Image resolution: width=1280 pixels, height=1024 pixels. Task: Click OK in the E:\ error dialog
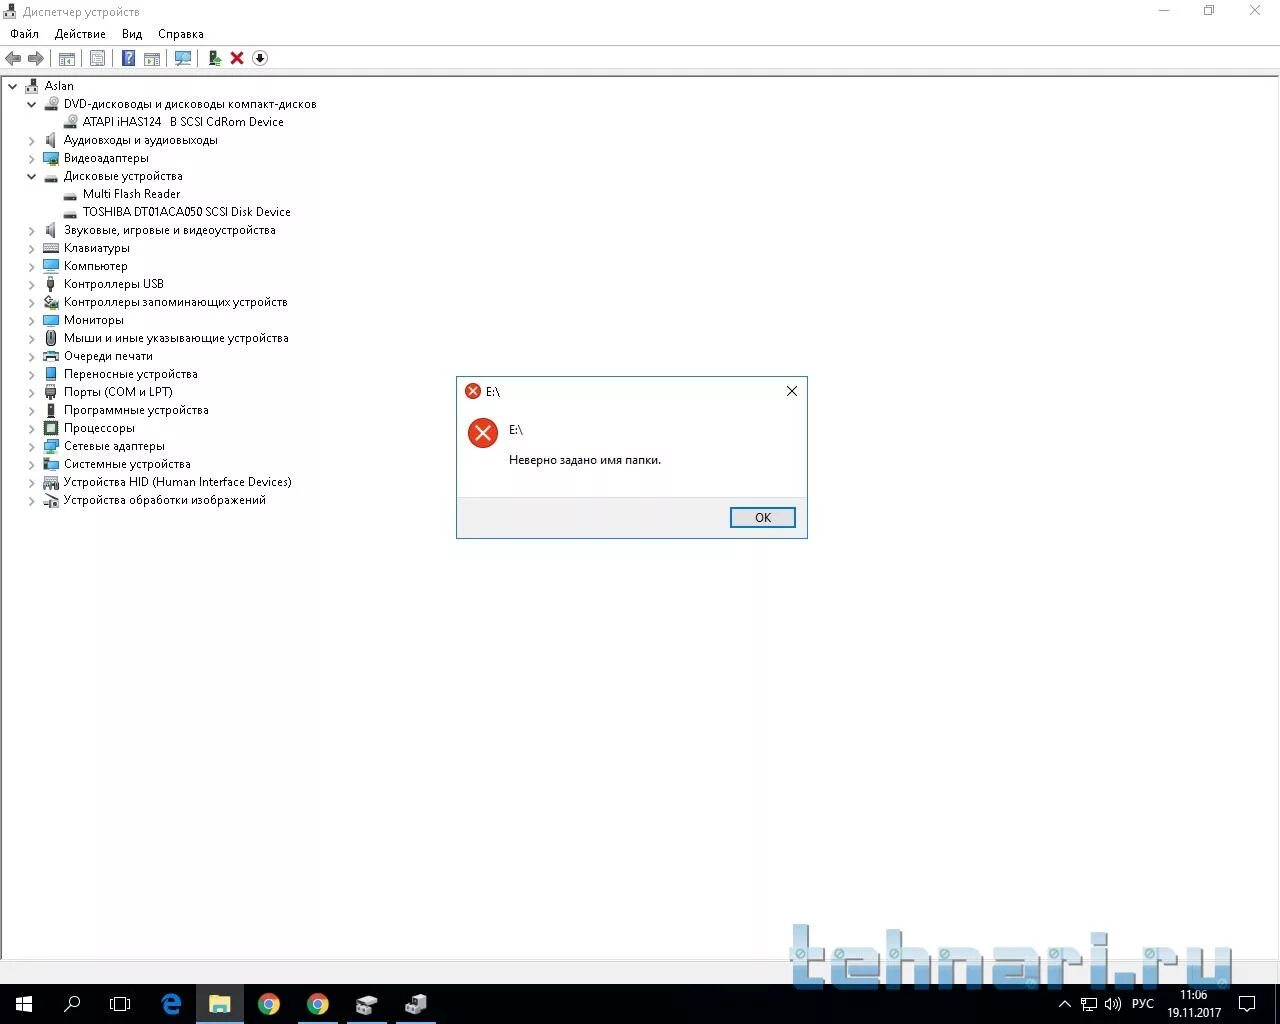pyautogui.click(x=763, y=517)
